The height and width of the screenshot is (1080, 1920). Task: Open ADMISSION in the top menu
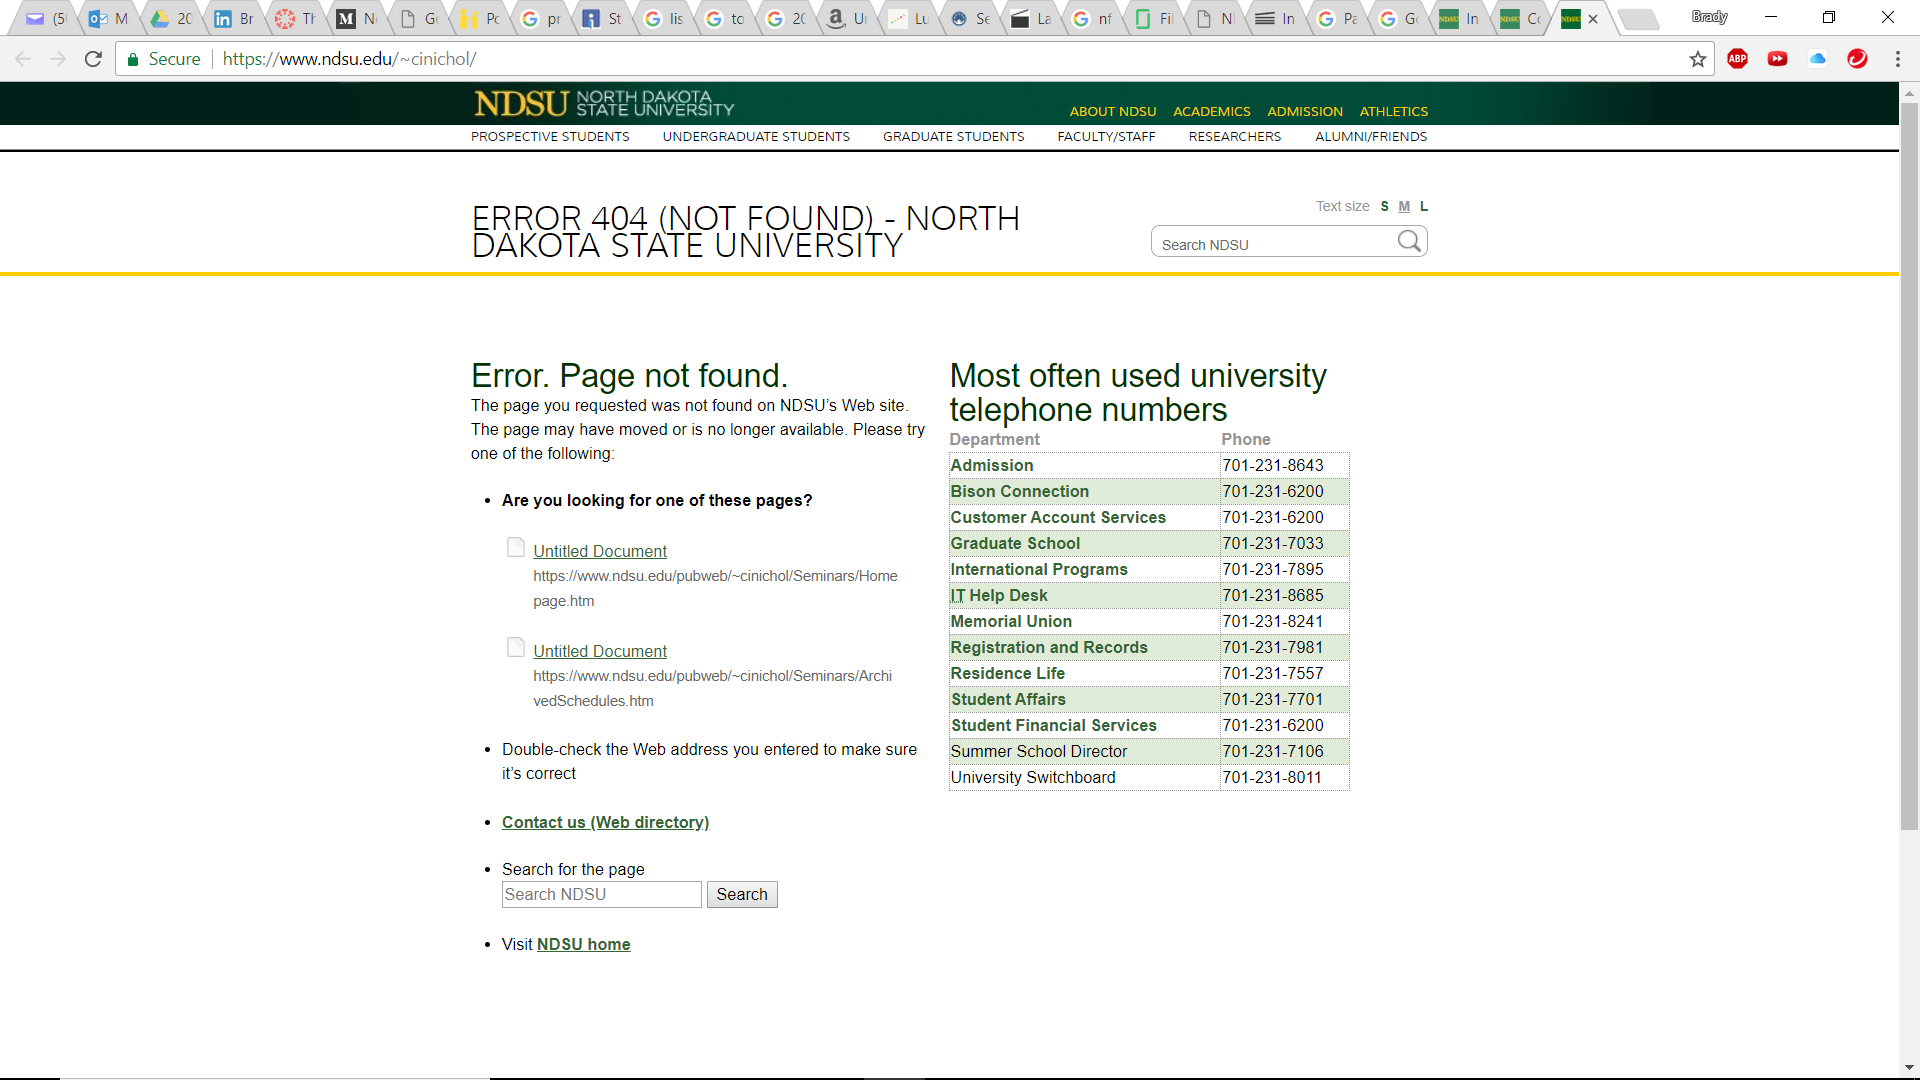coord(1305,111)
